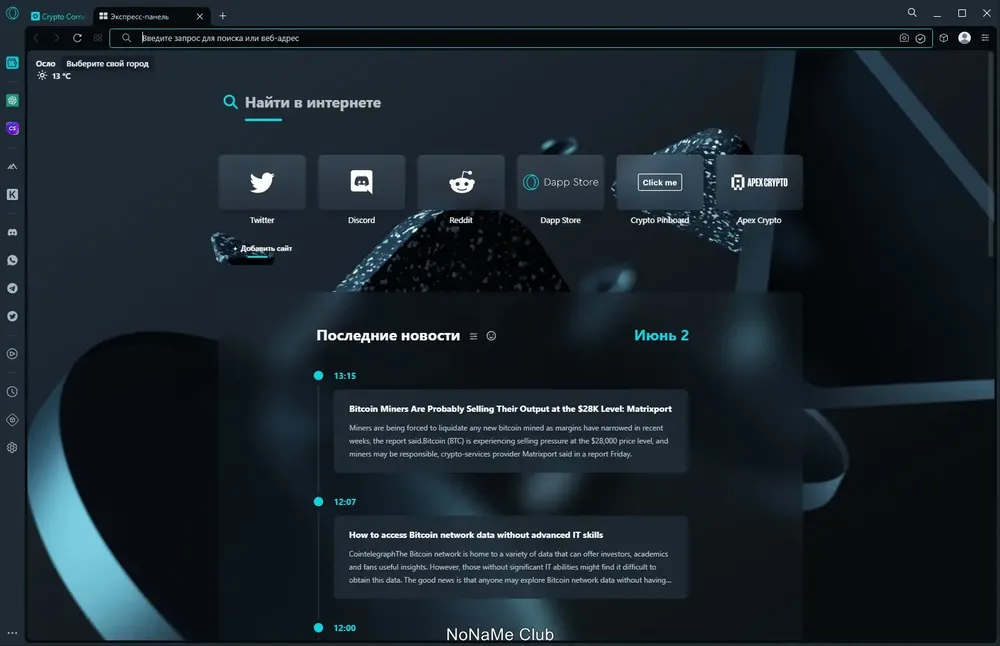Screen dimensions: 1000x646
Task: Open the Crypto Wallet sidebar icon
Action: click(12, 62)
